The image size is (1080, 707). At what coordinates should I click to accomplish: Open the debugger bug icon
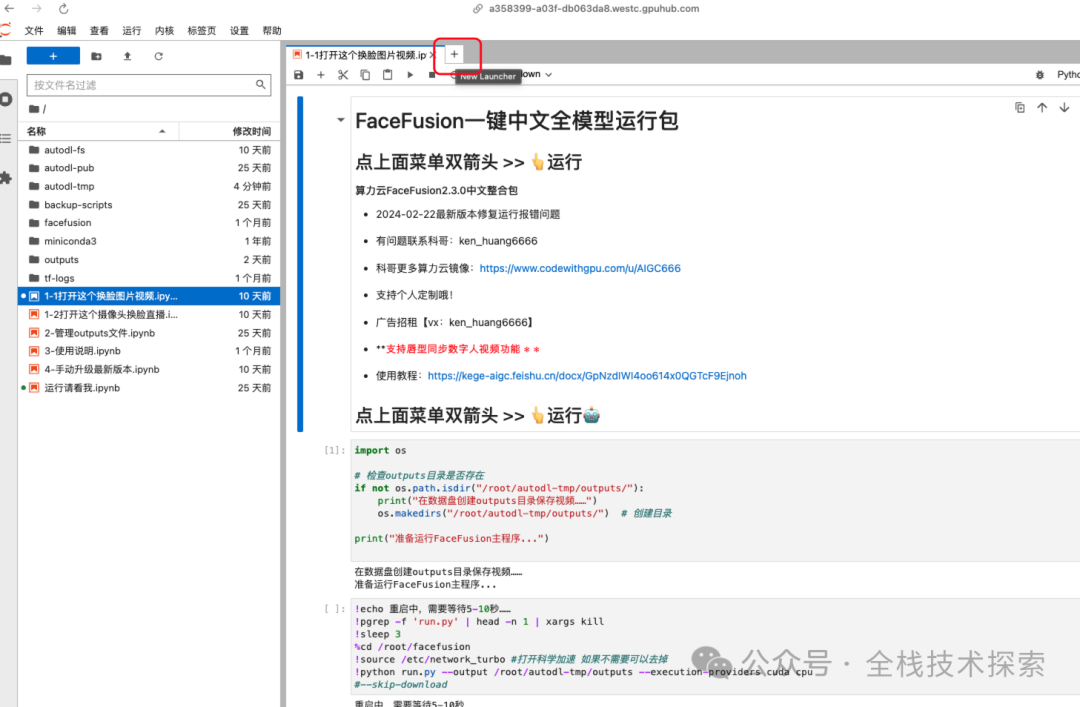[x=1039, y=74]
